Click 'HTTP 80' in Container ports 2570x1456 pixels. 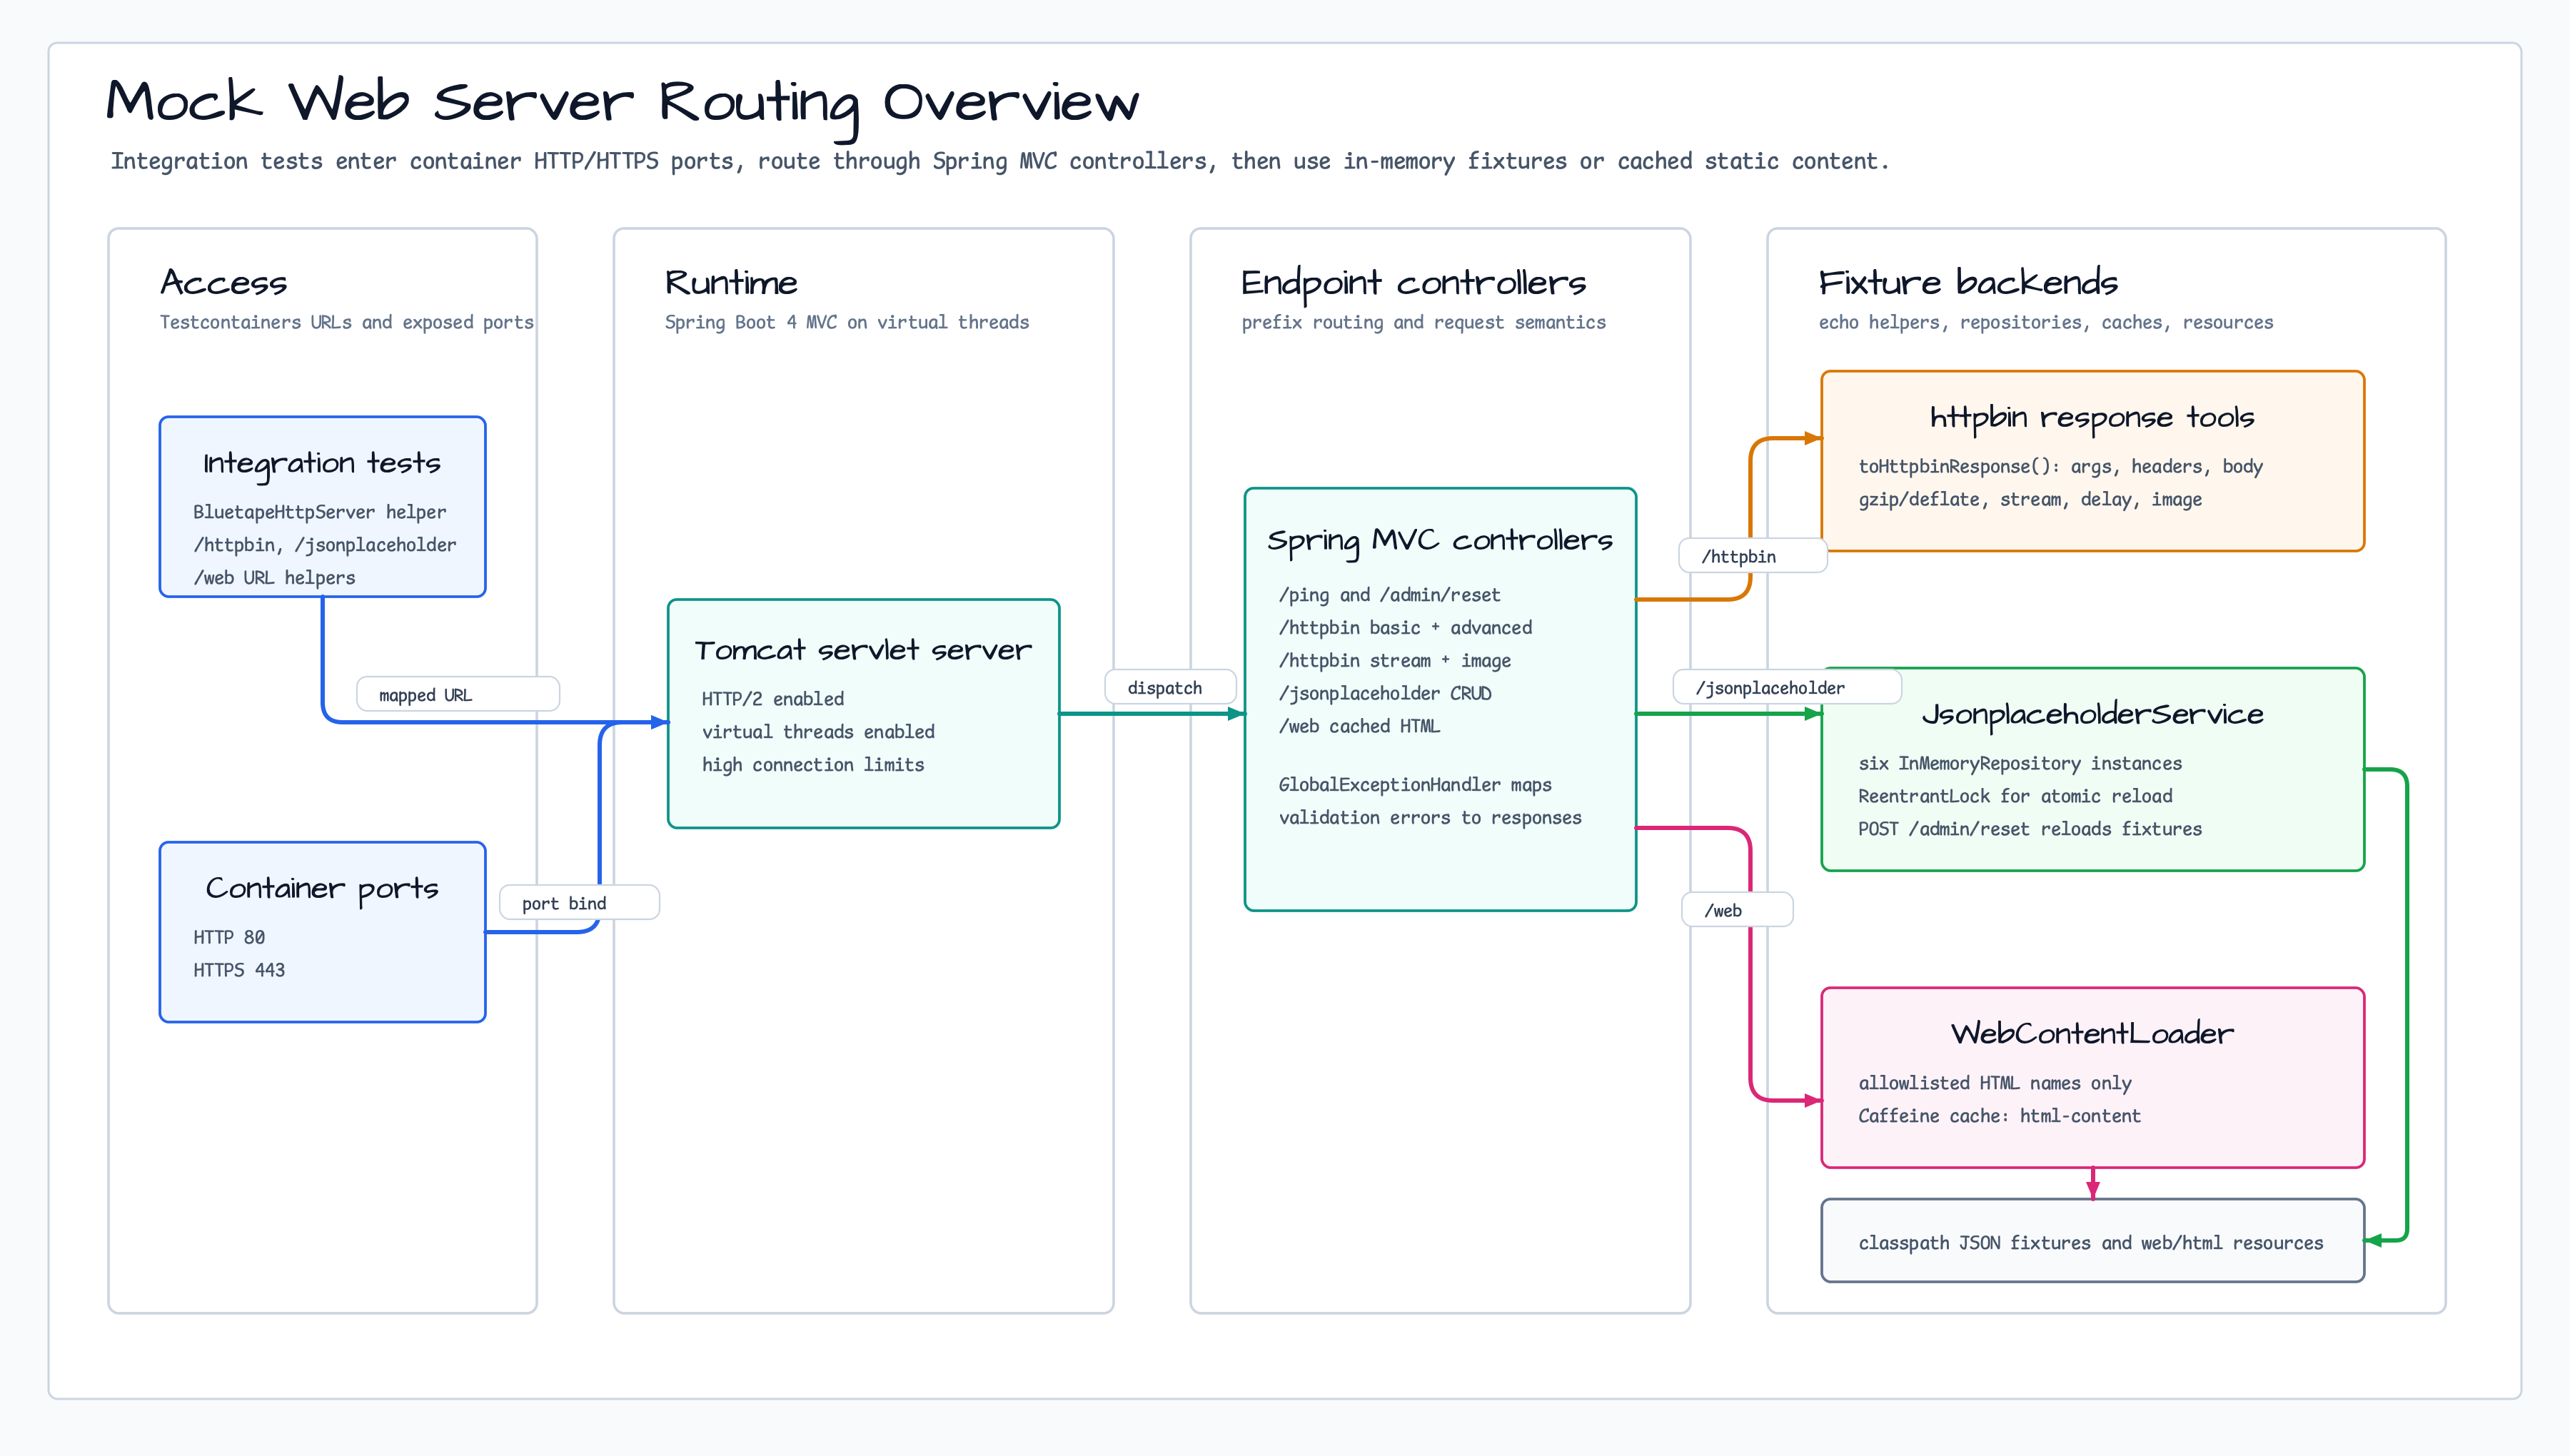click(229, 937)
